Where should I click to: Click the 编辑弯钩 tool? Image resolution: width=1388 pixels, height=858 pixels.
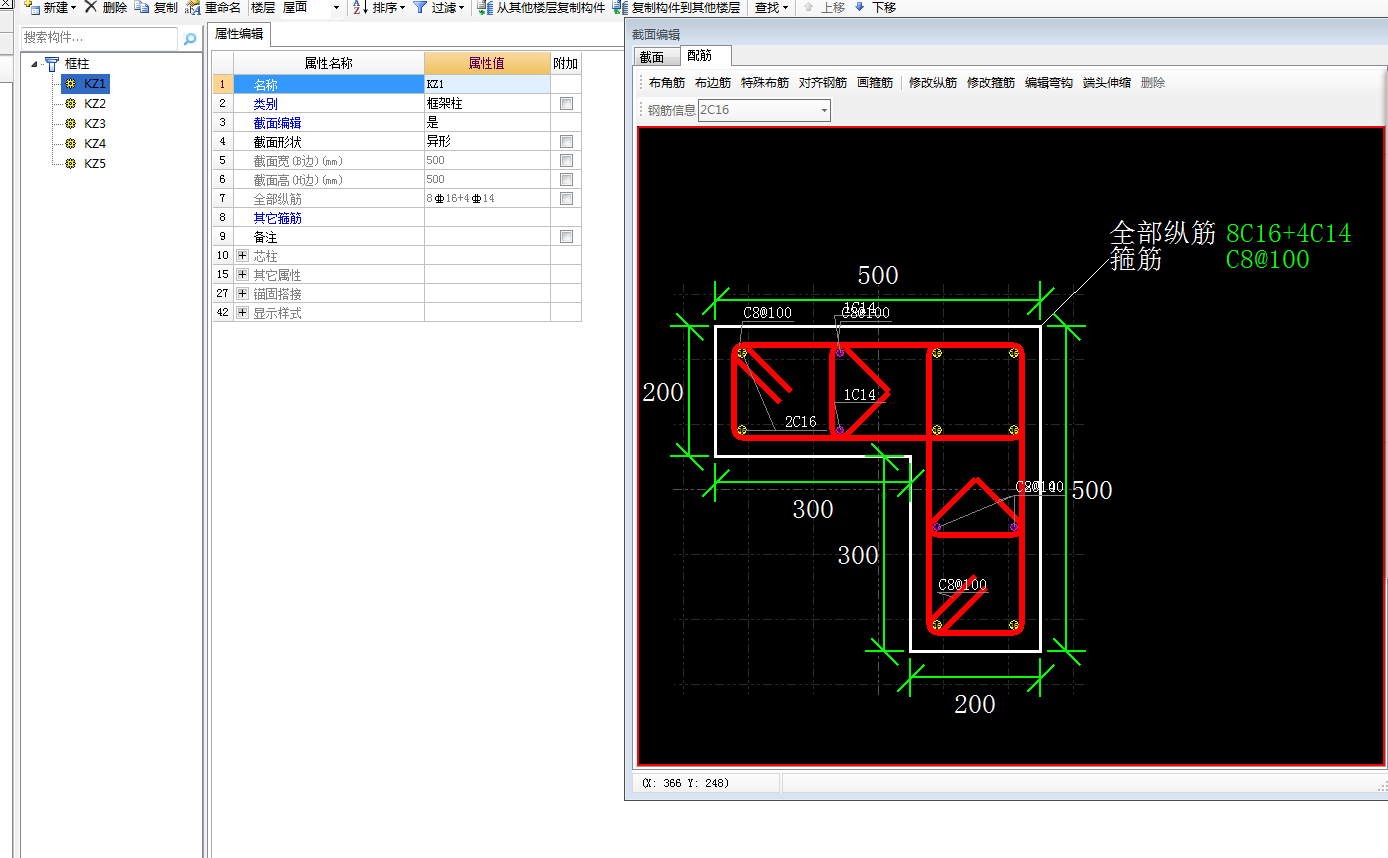tap(1049, 83)
